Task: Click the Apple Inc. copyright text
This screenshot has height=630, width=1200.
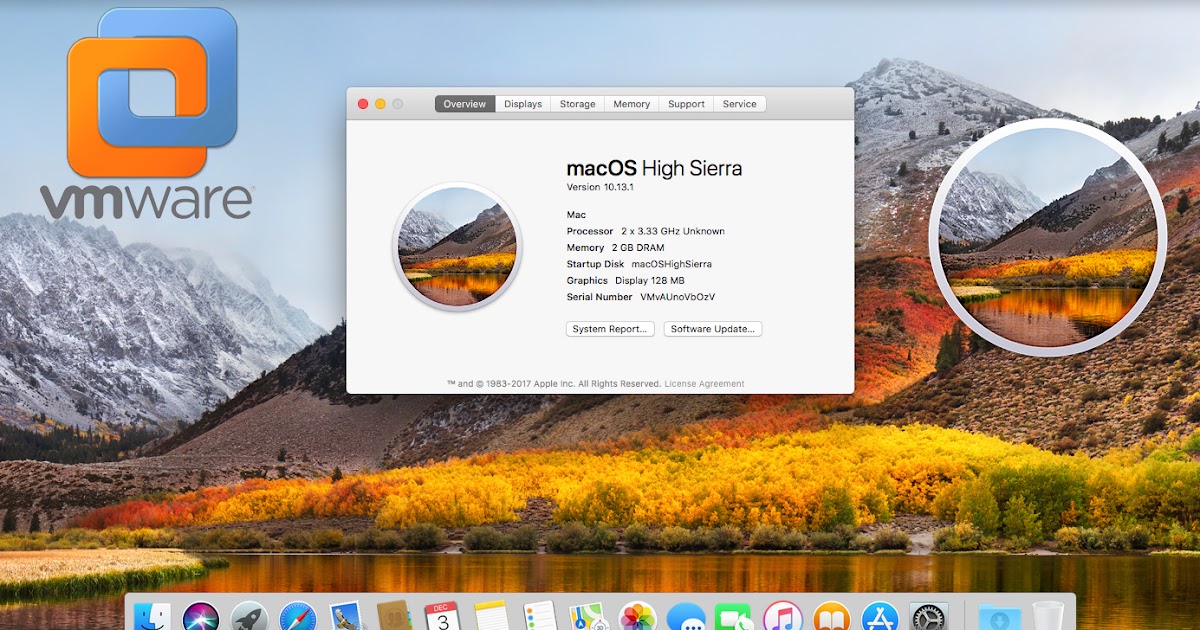Action: (x=554, y=384)
